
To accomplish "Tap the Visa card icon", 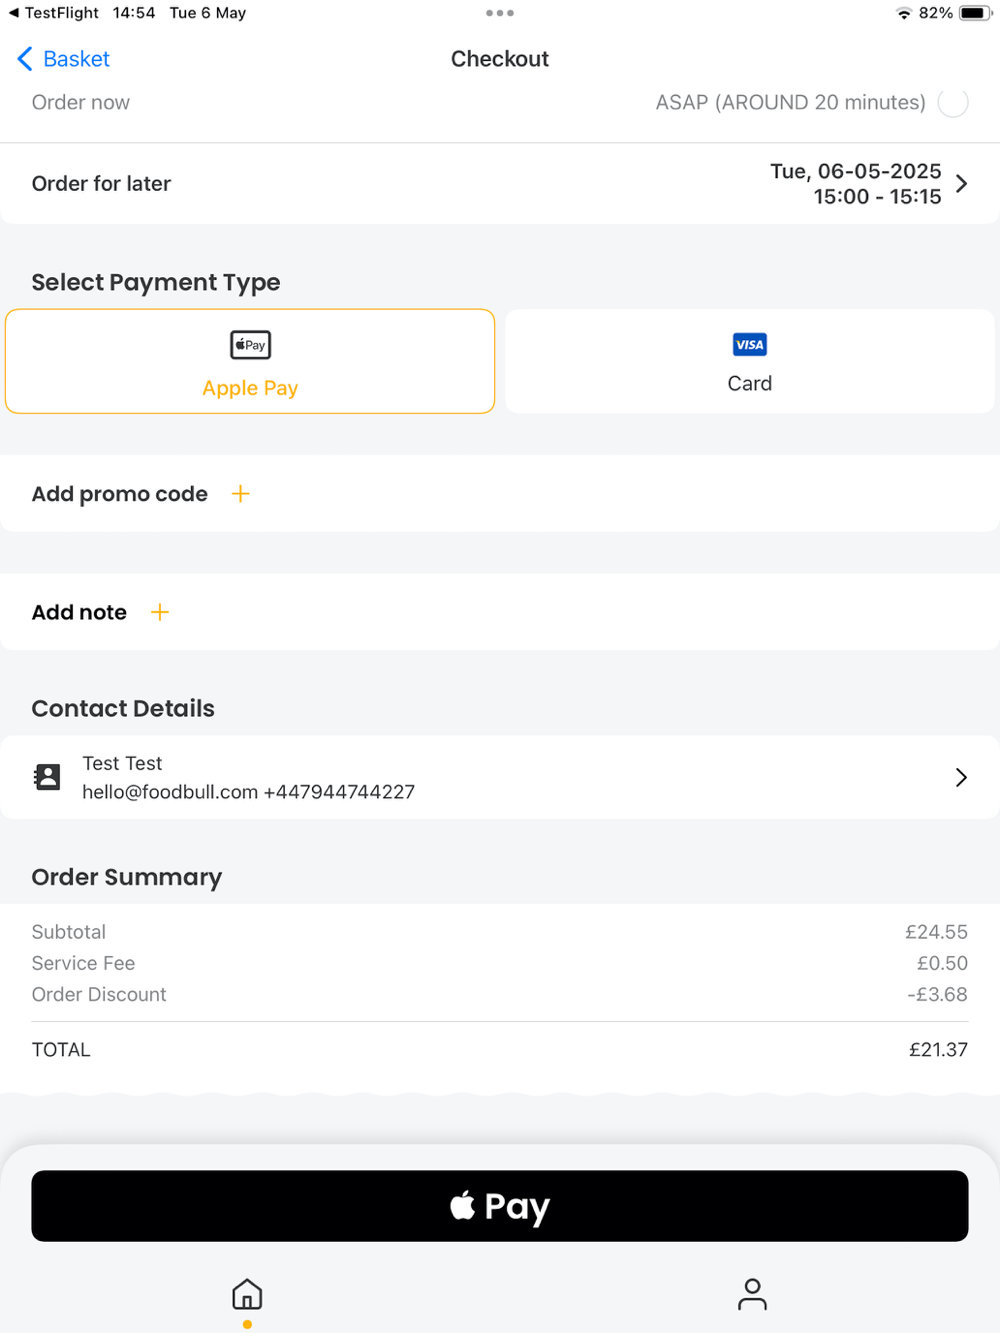I will (749, 345).
